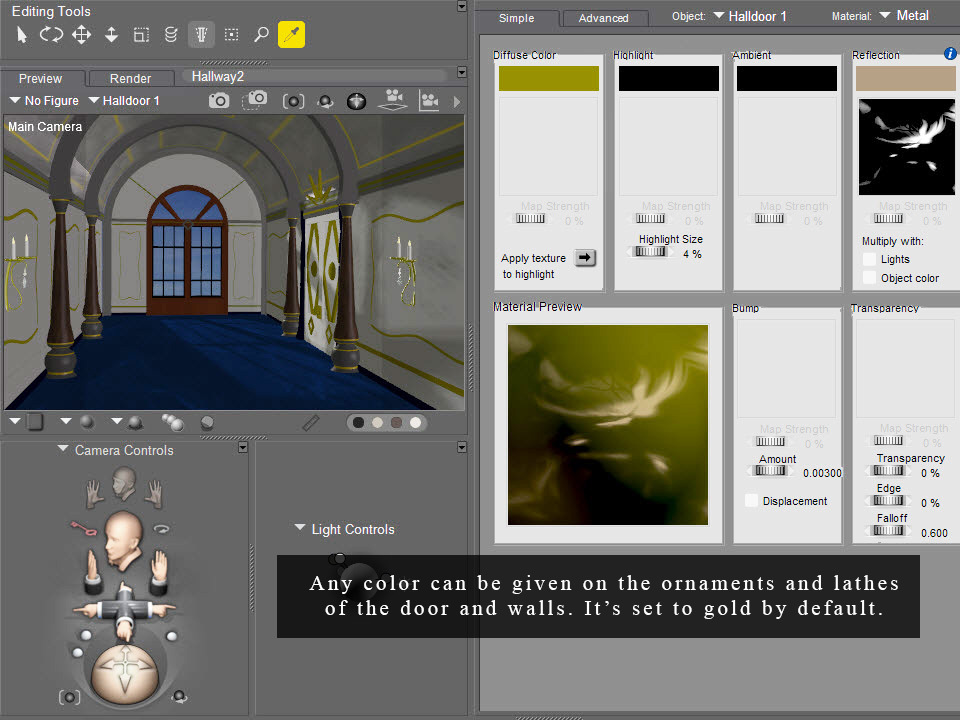Switch to the Advanced tab
Image resolution: width=960 pixels, height=720 pixels.
604,18
